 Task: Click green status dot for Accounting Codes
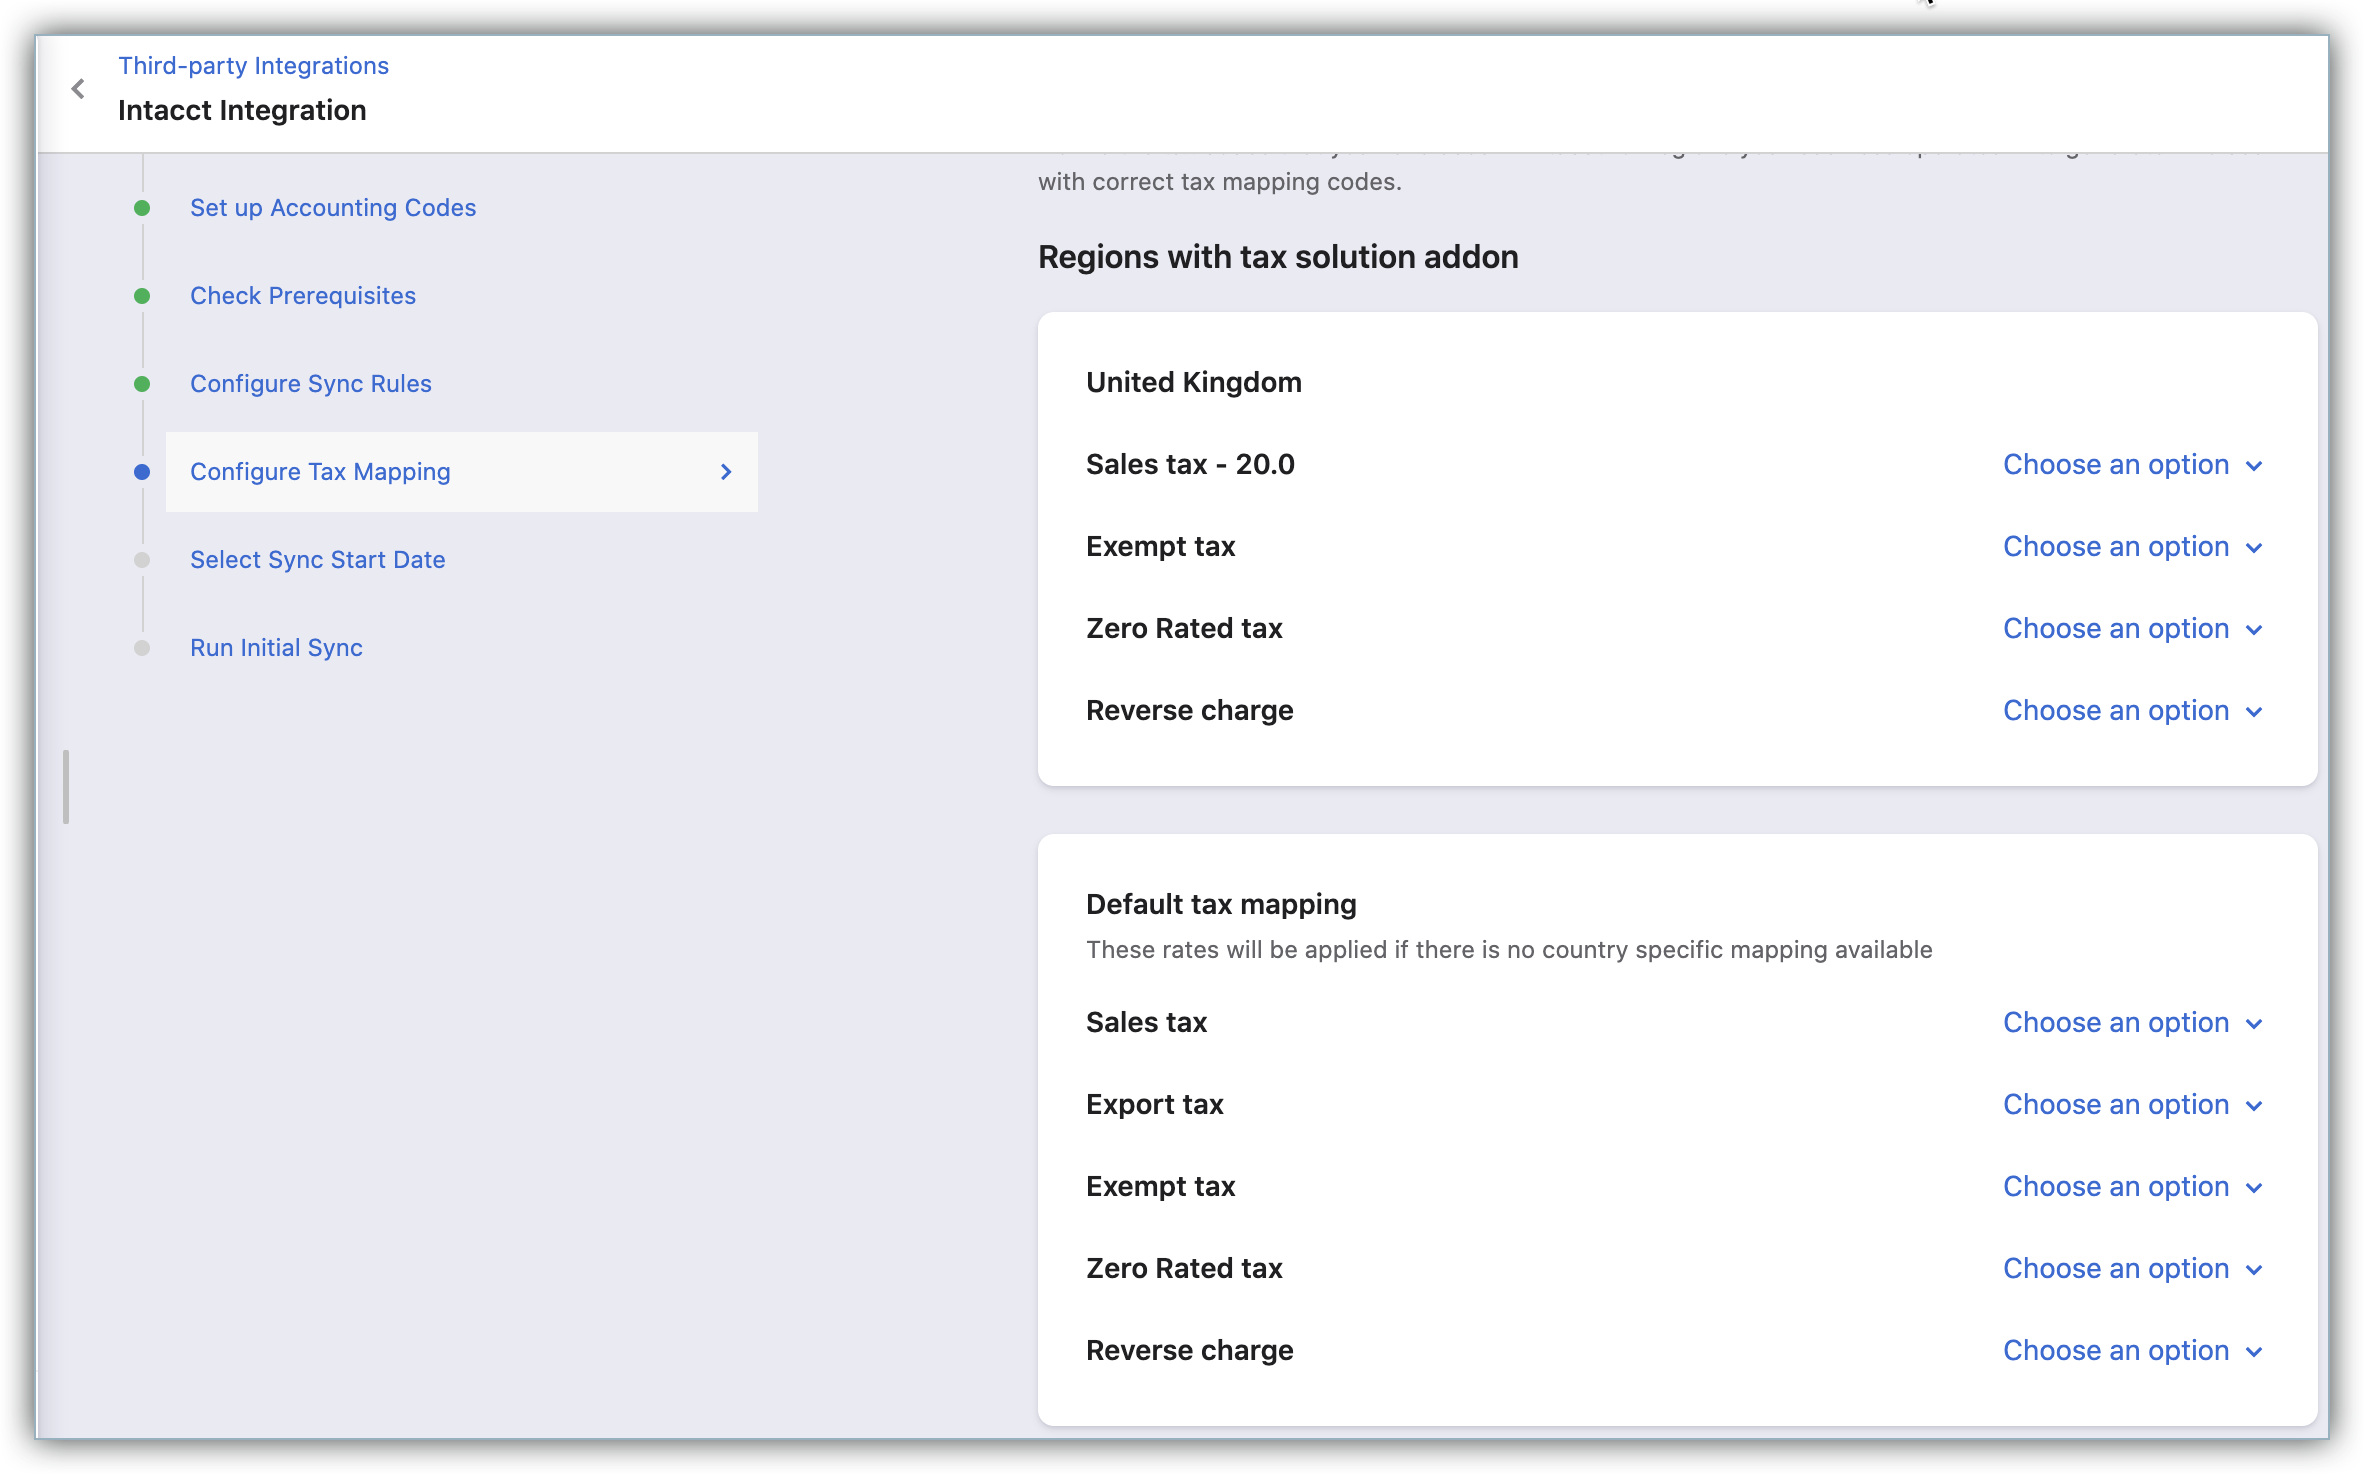(142, 208)
